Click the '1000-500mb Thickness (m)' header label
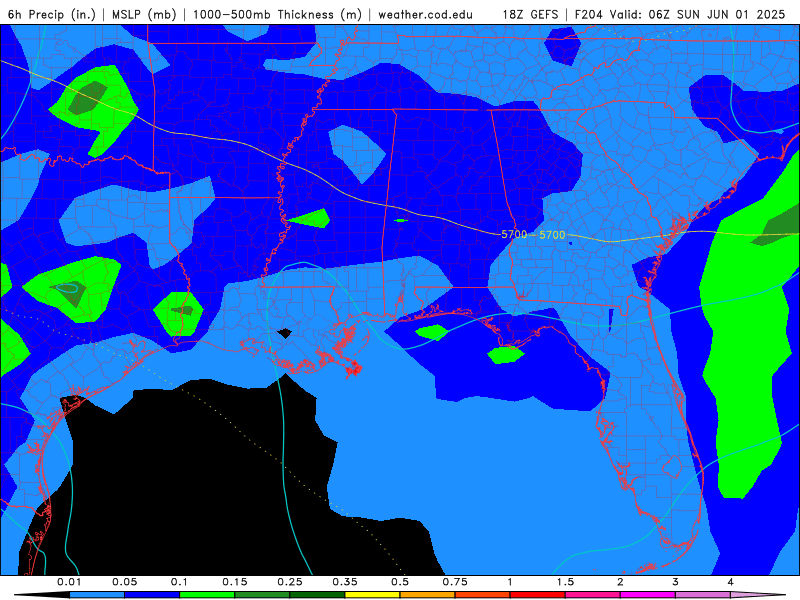The image size is (800, 600). 277,14
